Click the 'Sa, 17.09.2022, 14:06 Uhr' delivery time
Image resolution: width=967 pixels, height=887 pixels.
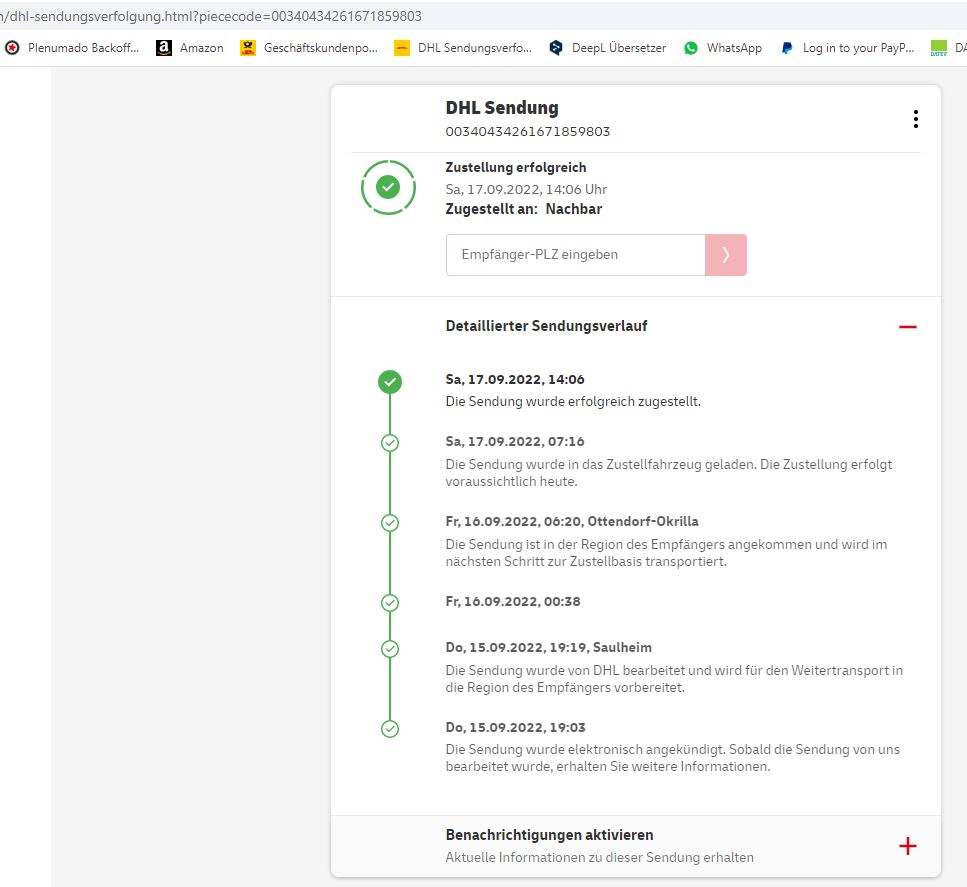[x=526, y=189]
